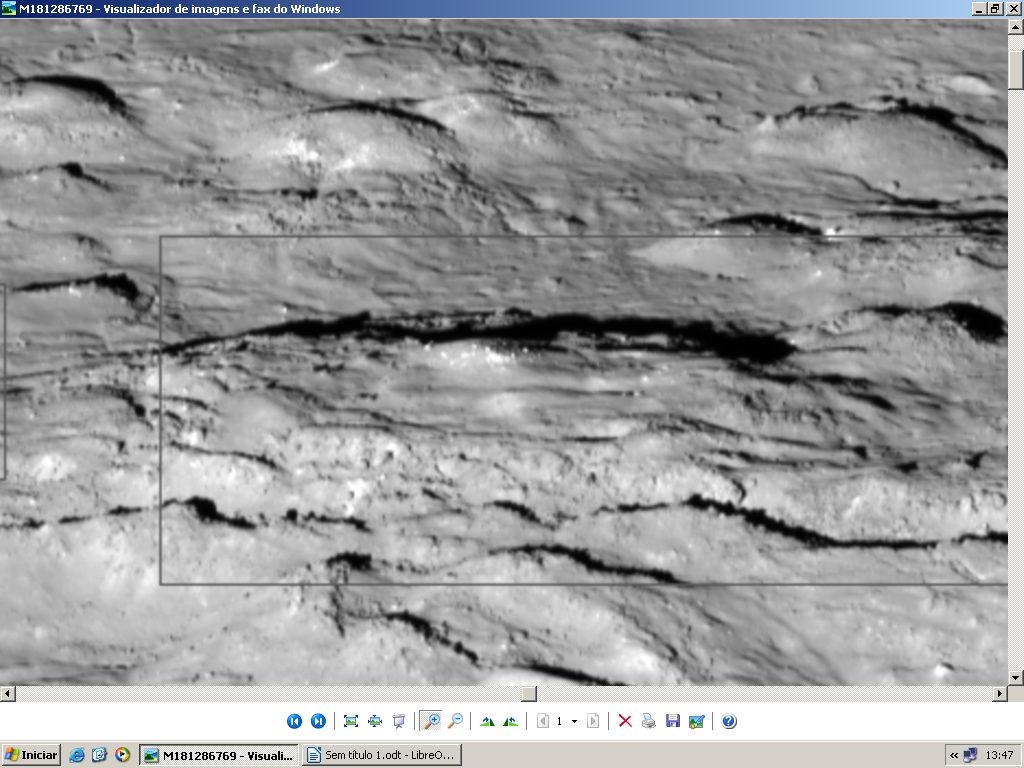Expand hidden system tray icons
1024x768 pixels.
tap(954, 755)
